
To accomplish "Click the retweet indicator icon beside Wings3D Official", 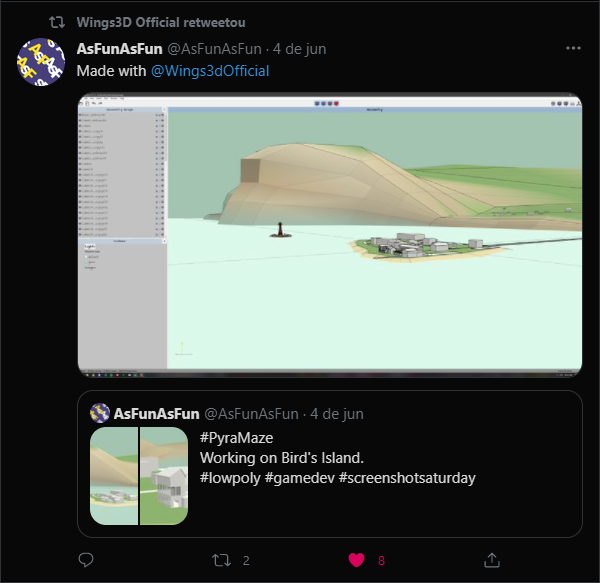I will point(57,23).
